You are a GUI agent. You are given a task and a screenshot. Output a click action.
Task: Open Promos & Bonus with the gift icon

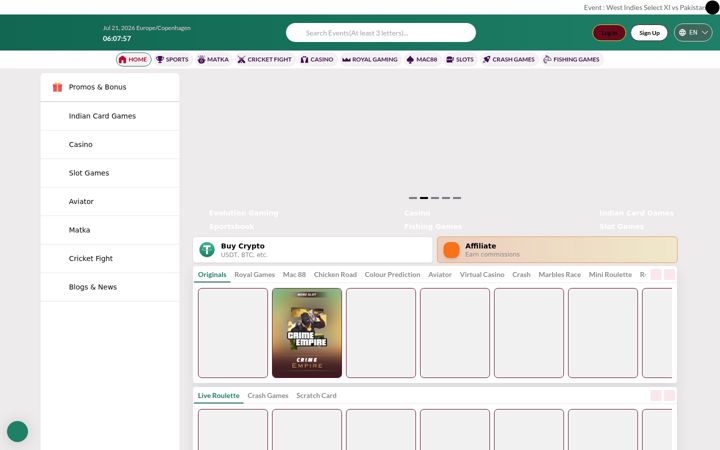pyautogui.click(x=110, y=87)
